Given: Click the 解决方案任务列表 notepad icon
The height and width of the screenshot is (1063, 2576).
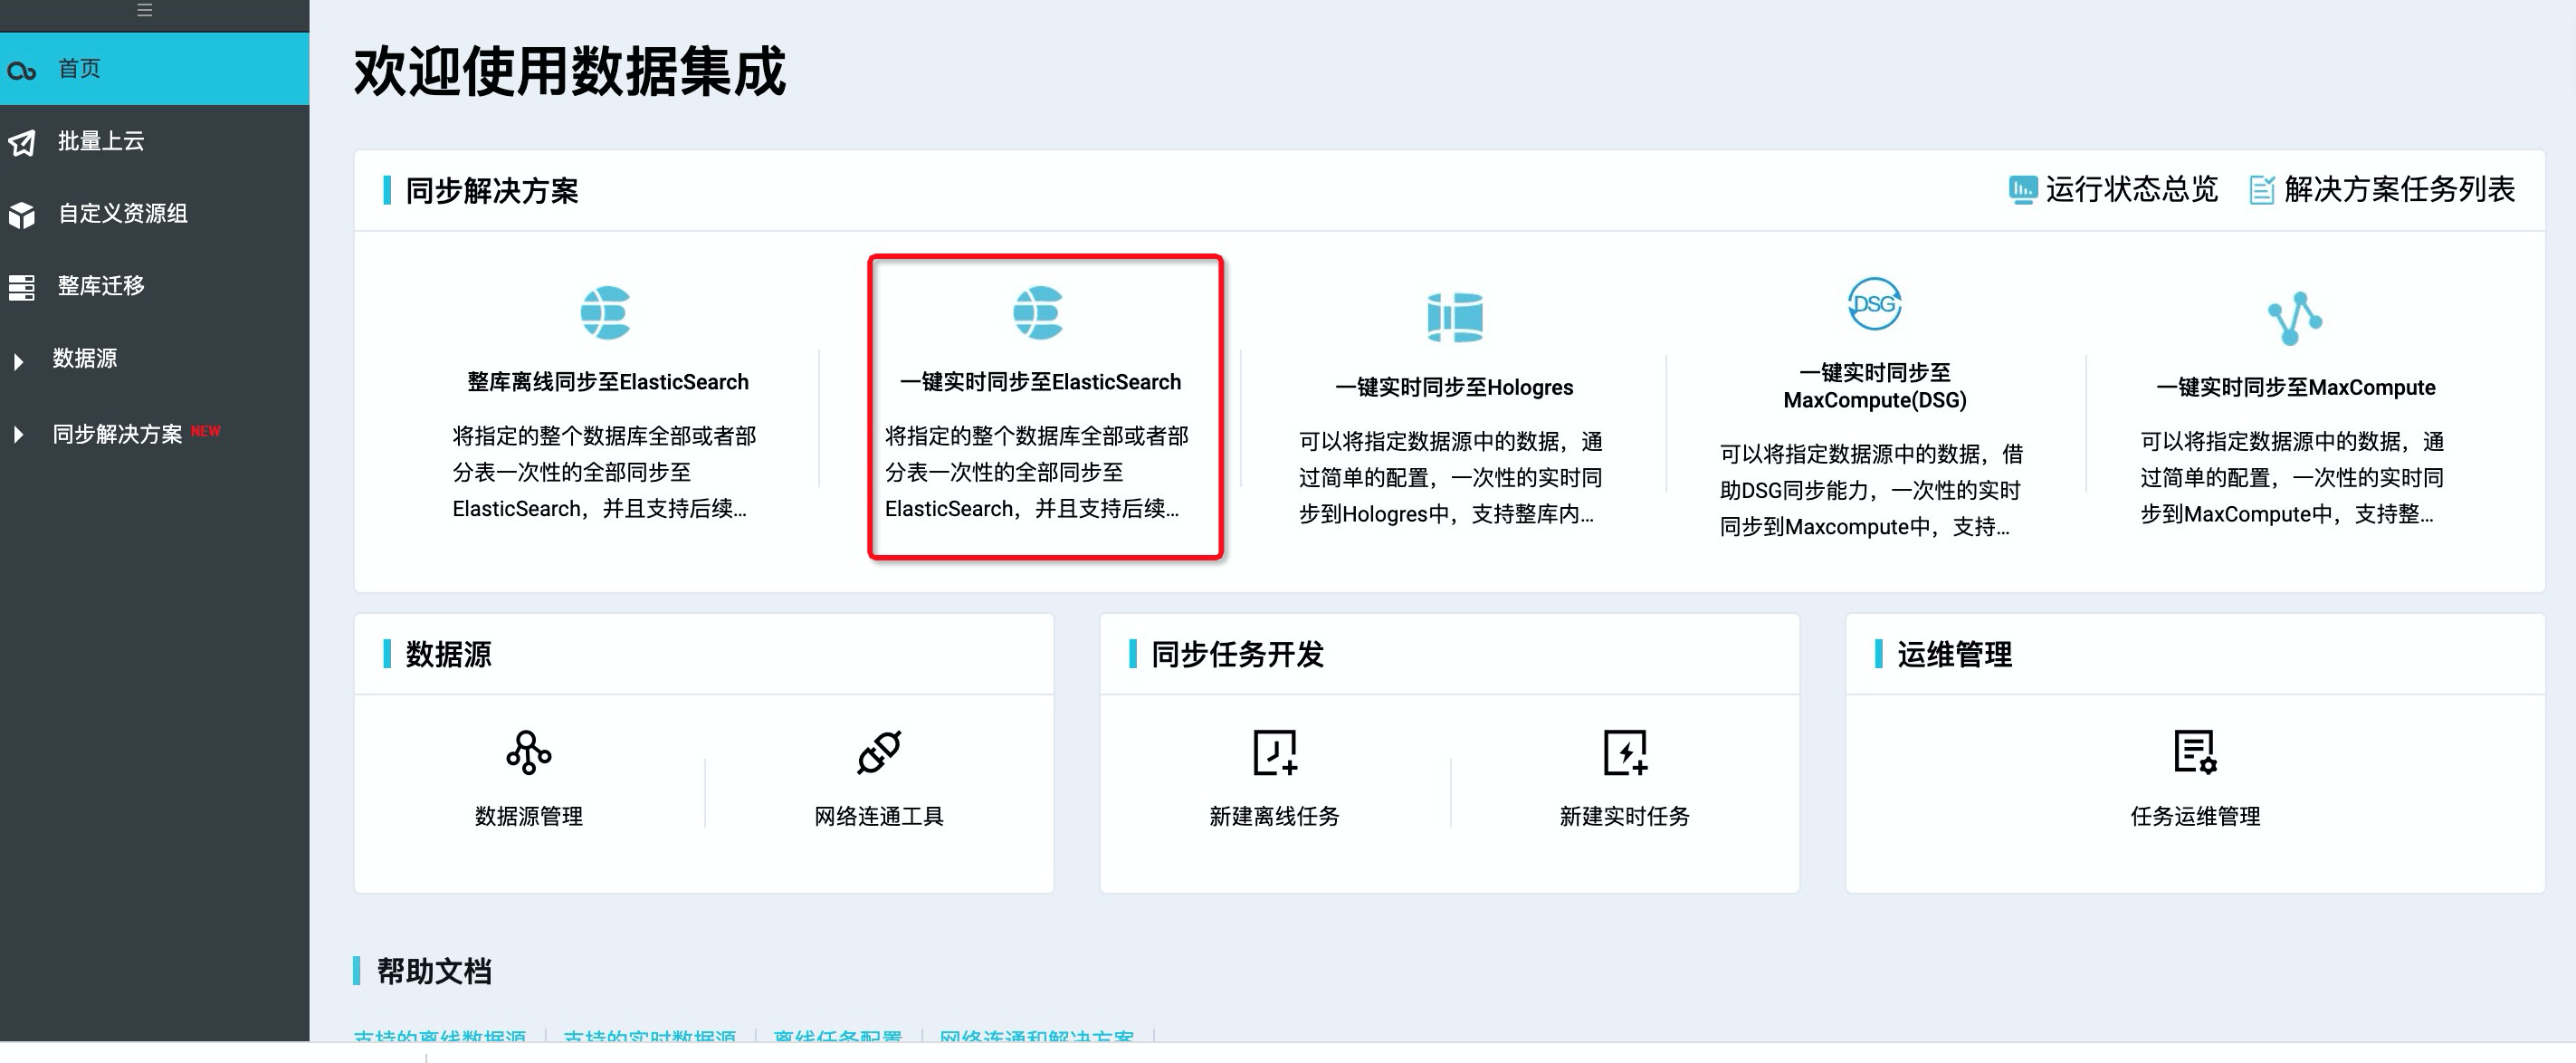Looking at the screenshot, I should point(2261,189).
